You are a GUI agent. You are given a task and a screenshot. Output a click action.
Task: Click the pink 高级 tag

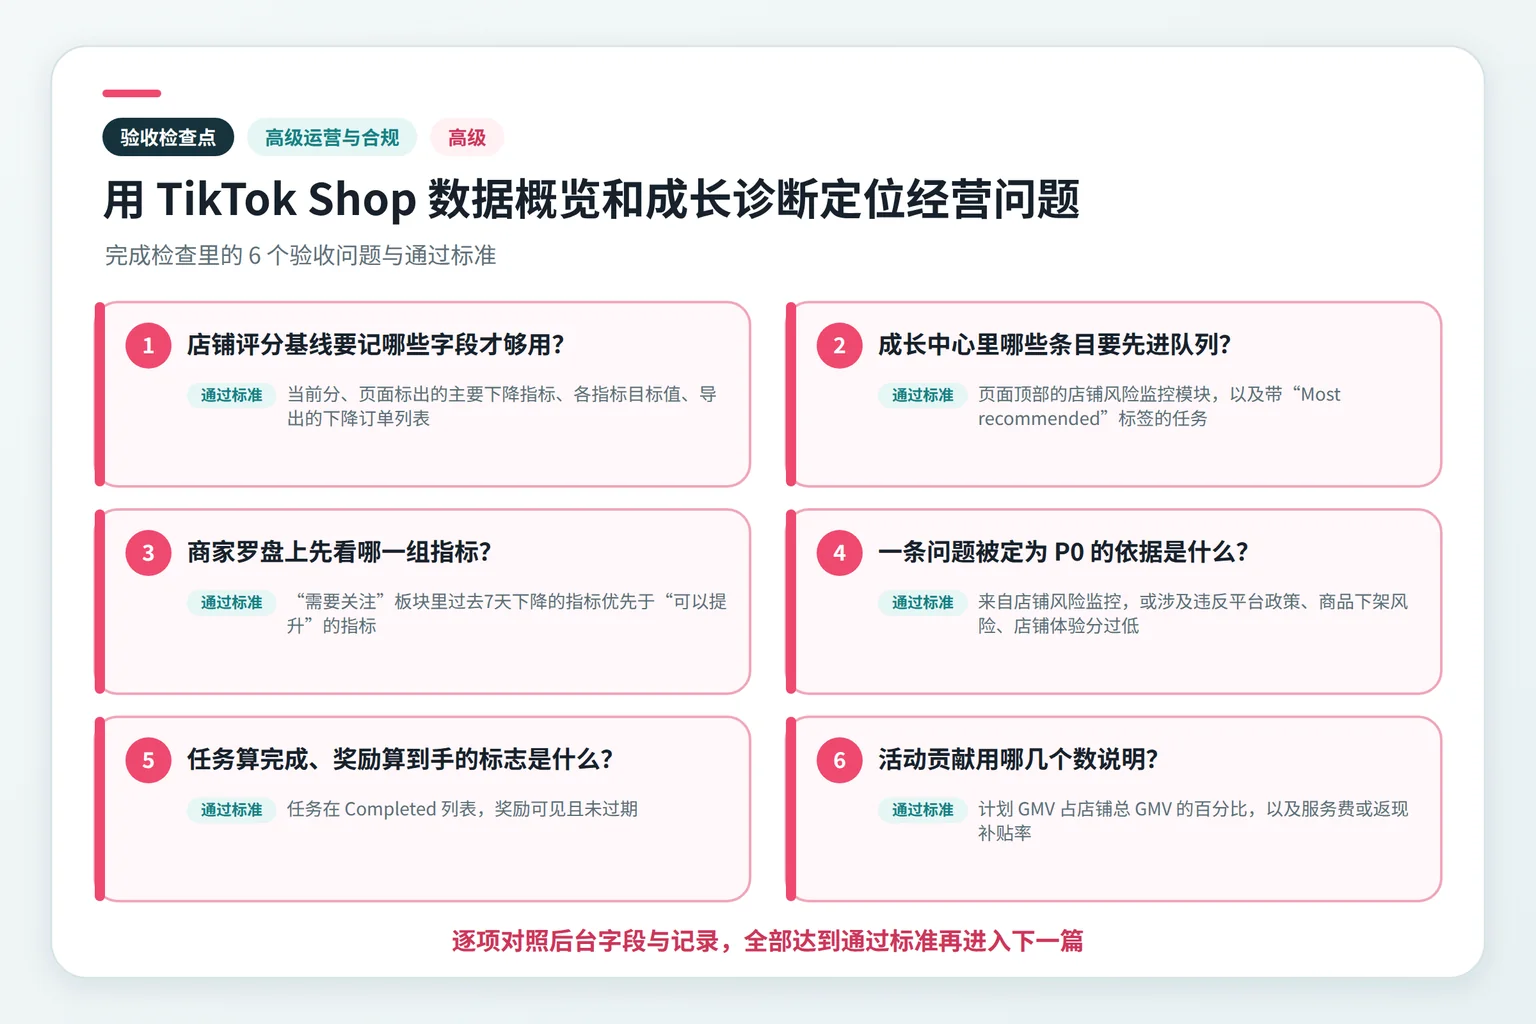coord(467,137)
